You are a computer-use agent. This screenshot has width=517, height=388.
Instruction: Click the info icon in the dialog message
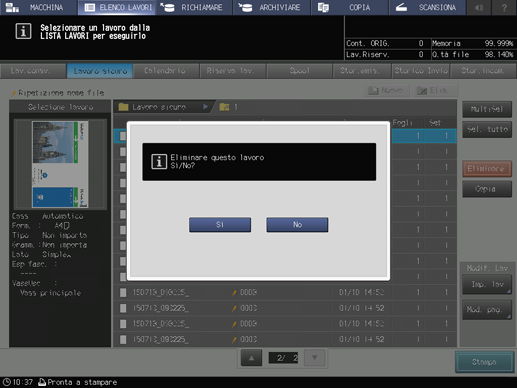click(x=159, y=162)
